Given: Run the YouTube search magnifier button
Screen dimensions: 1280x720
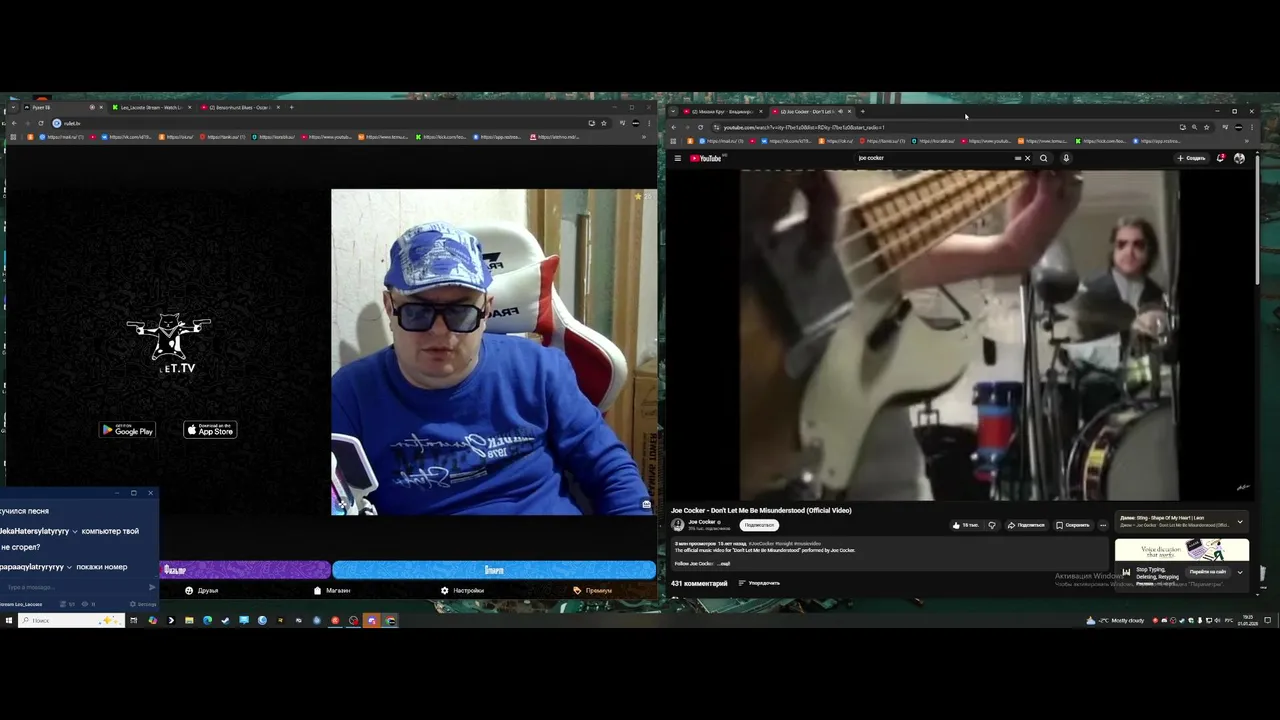Looking at the screenshot, I should (x=1044, y=158).
